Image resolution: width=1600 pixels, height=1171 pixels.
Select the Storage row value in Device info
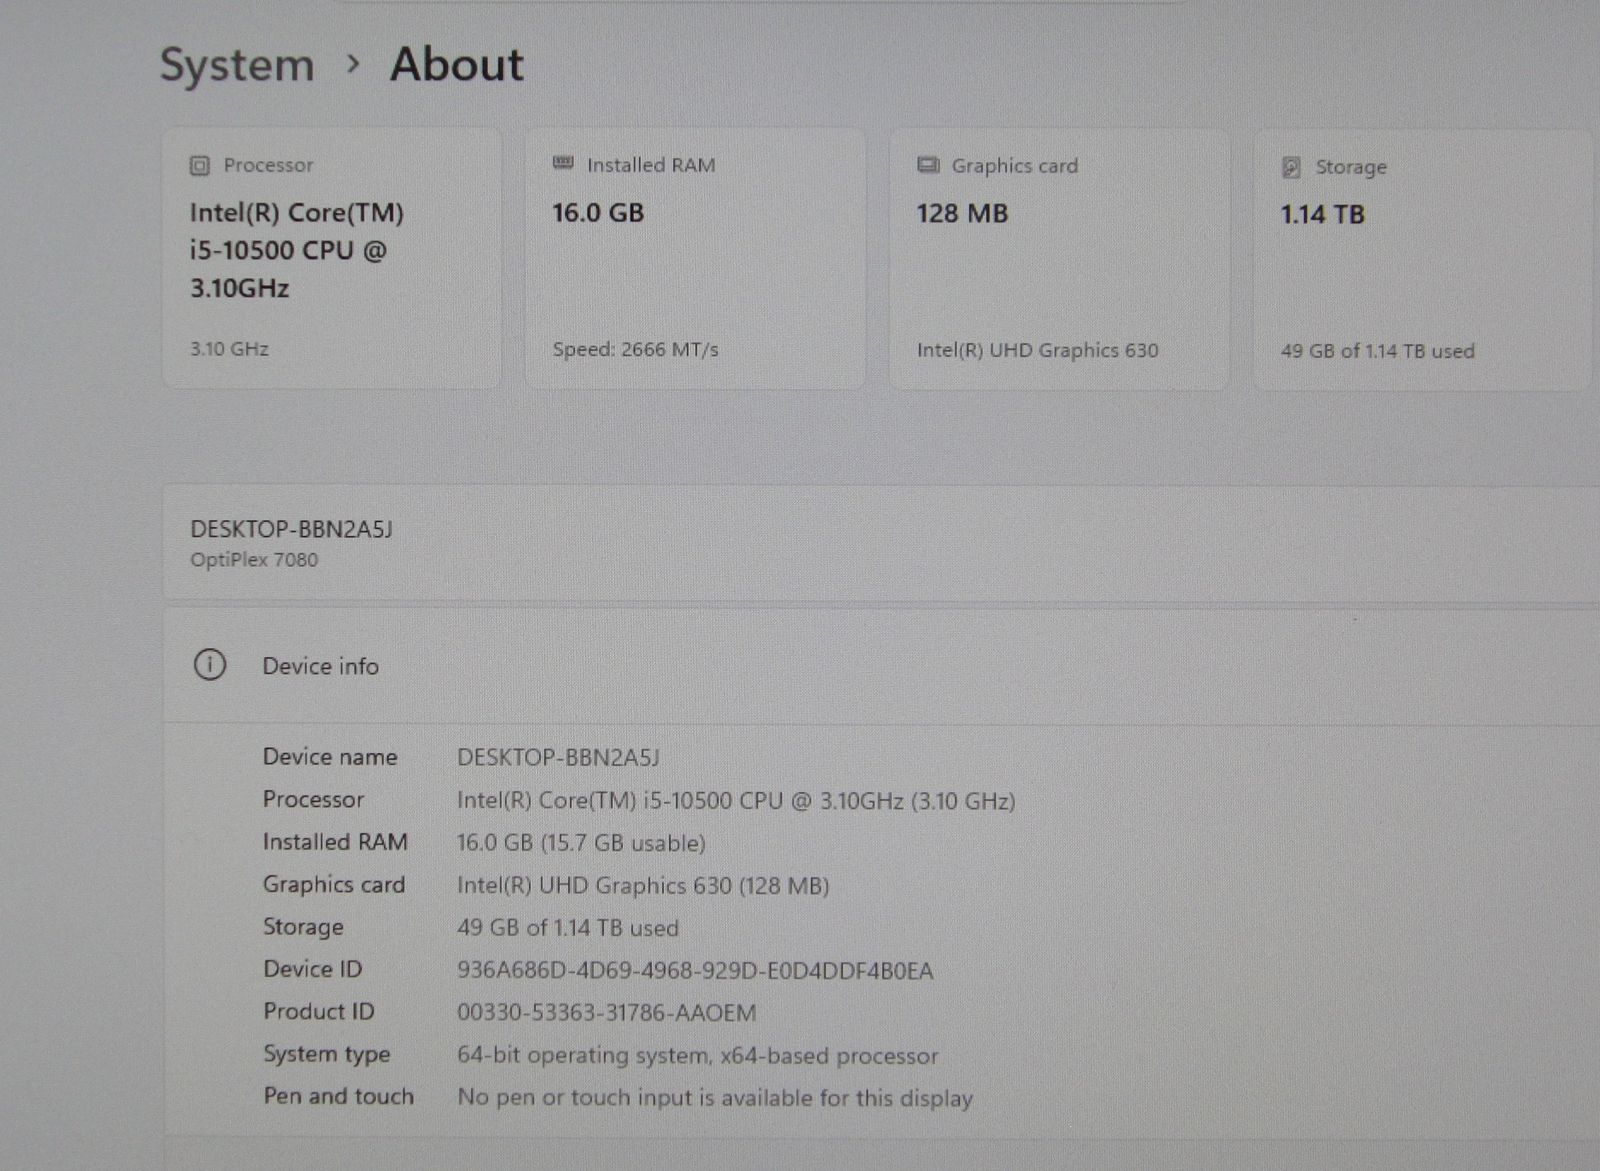point(567,928)
